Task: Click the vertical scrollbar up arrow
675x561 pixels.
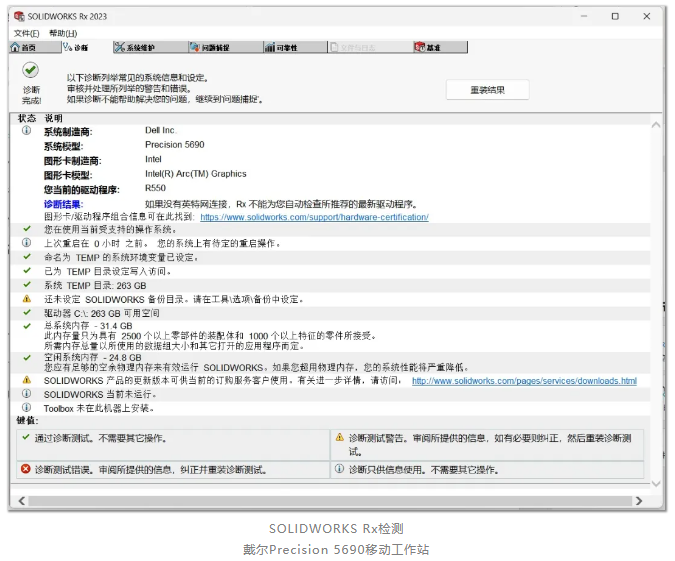Action: point(656,125)
